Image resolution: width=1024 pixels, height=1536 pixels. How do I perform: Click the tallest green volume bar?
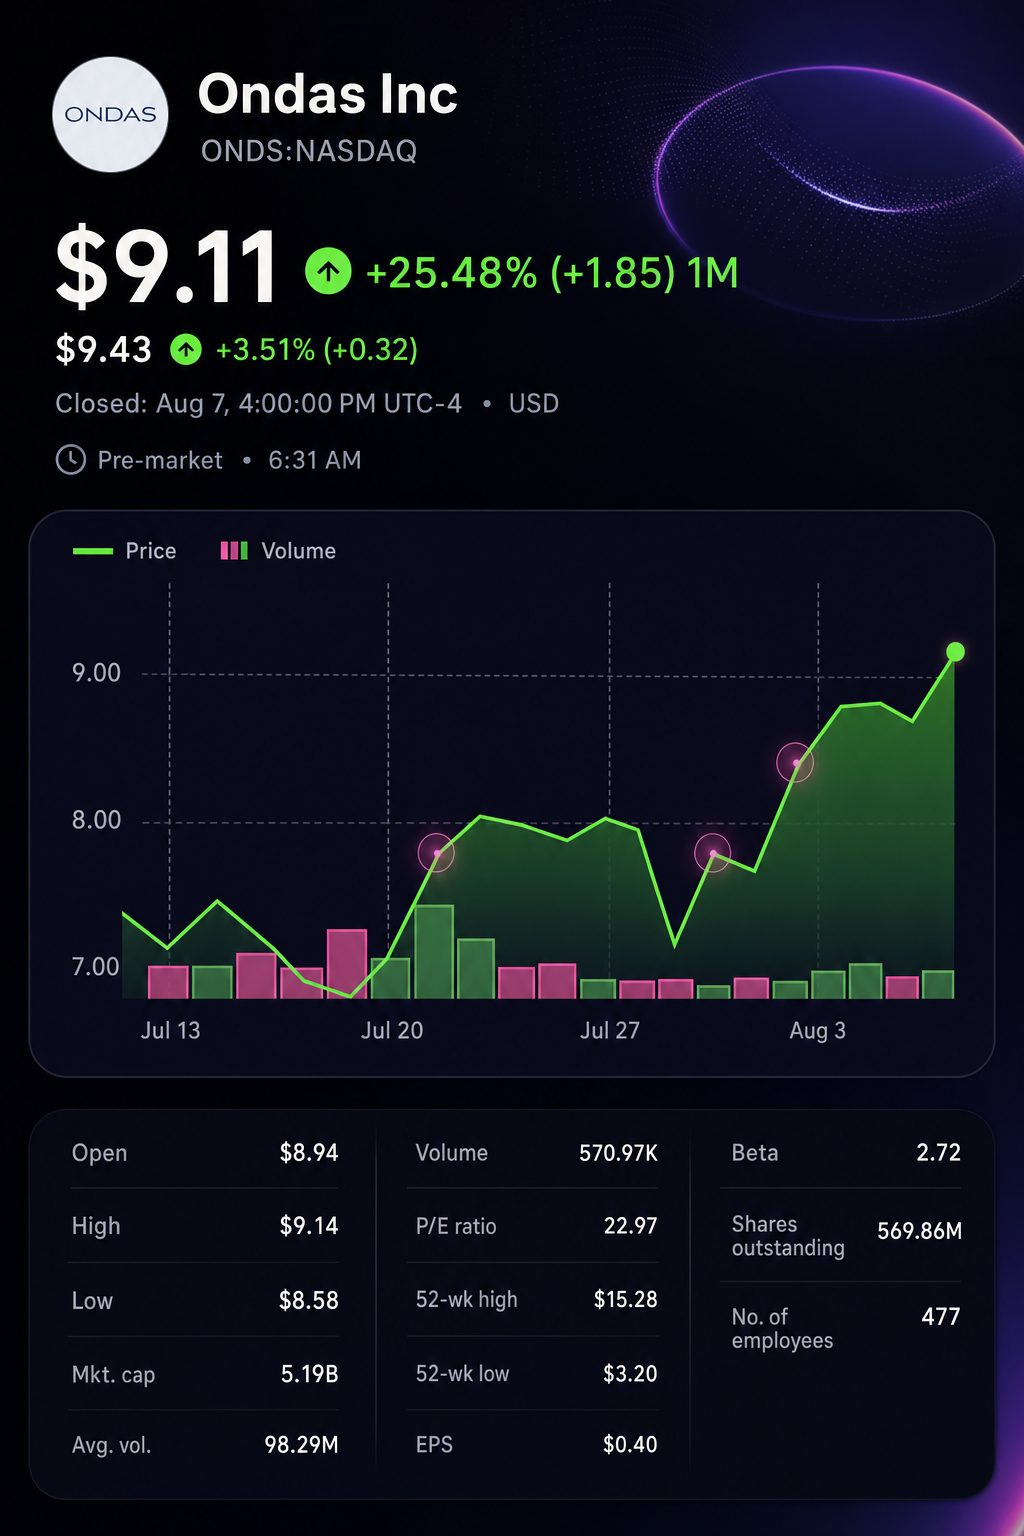[434, 952]
